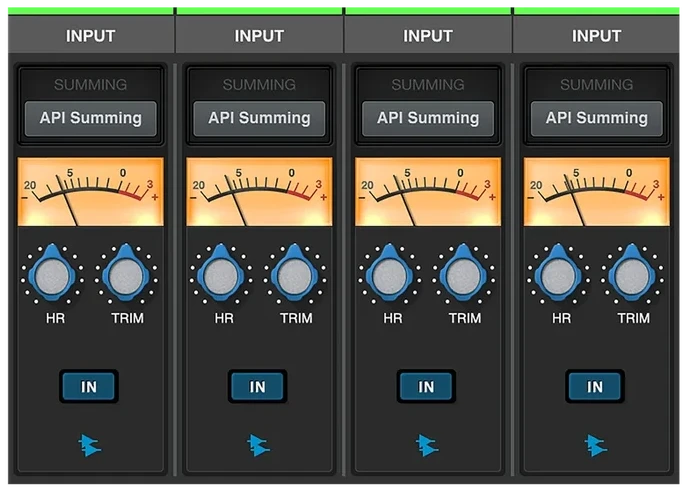The height and width of the screenshot is (492, 687).
Task: Click the SUMMING label in first channel
Action: (x=91, y=85)
